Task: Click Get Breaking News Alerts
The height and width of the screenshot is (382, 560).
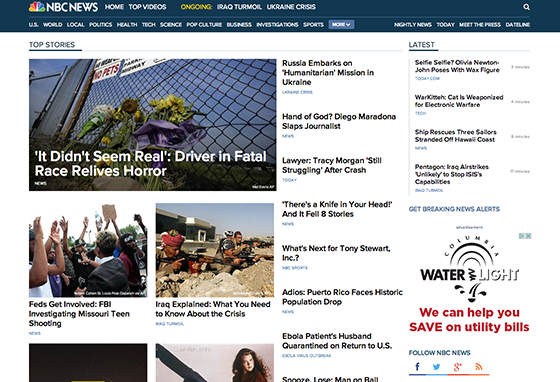Action: 454,209
